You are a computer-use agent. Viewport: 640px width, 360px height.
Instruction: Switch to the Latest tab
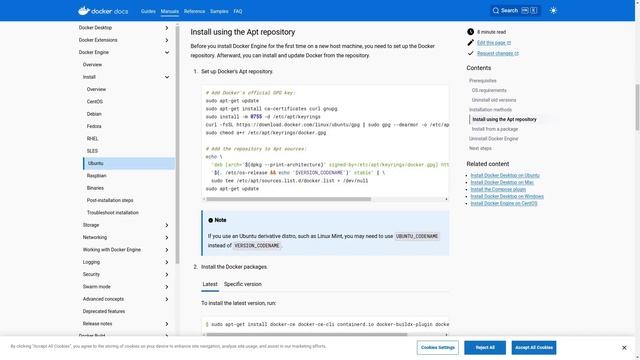(x=210, y=284)
